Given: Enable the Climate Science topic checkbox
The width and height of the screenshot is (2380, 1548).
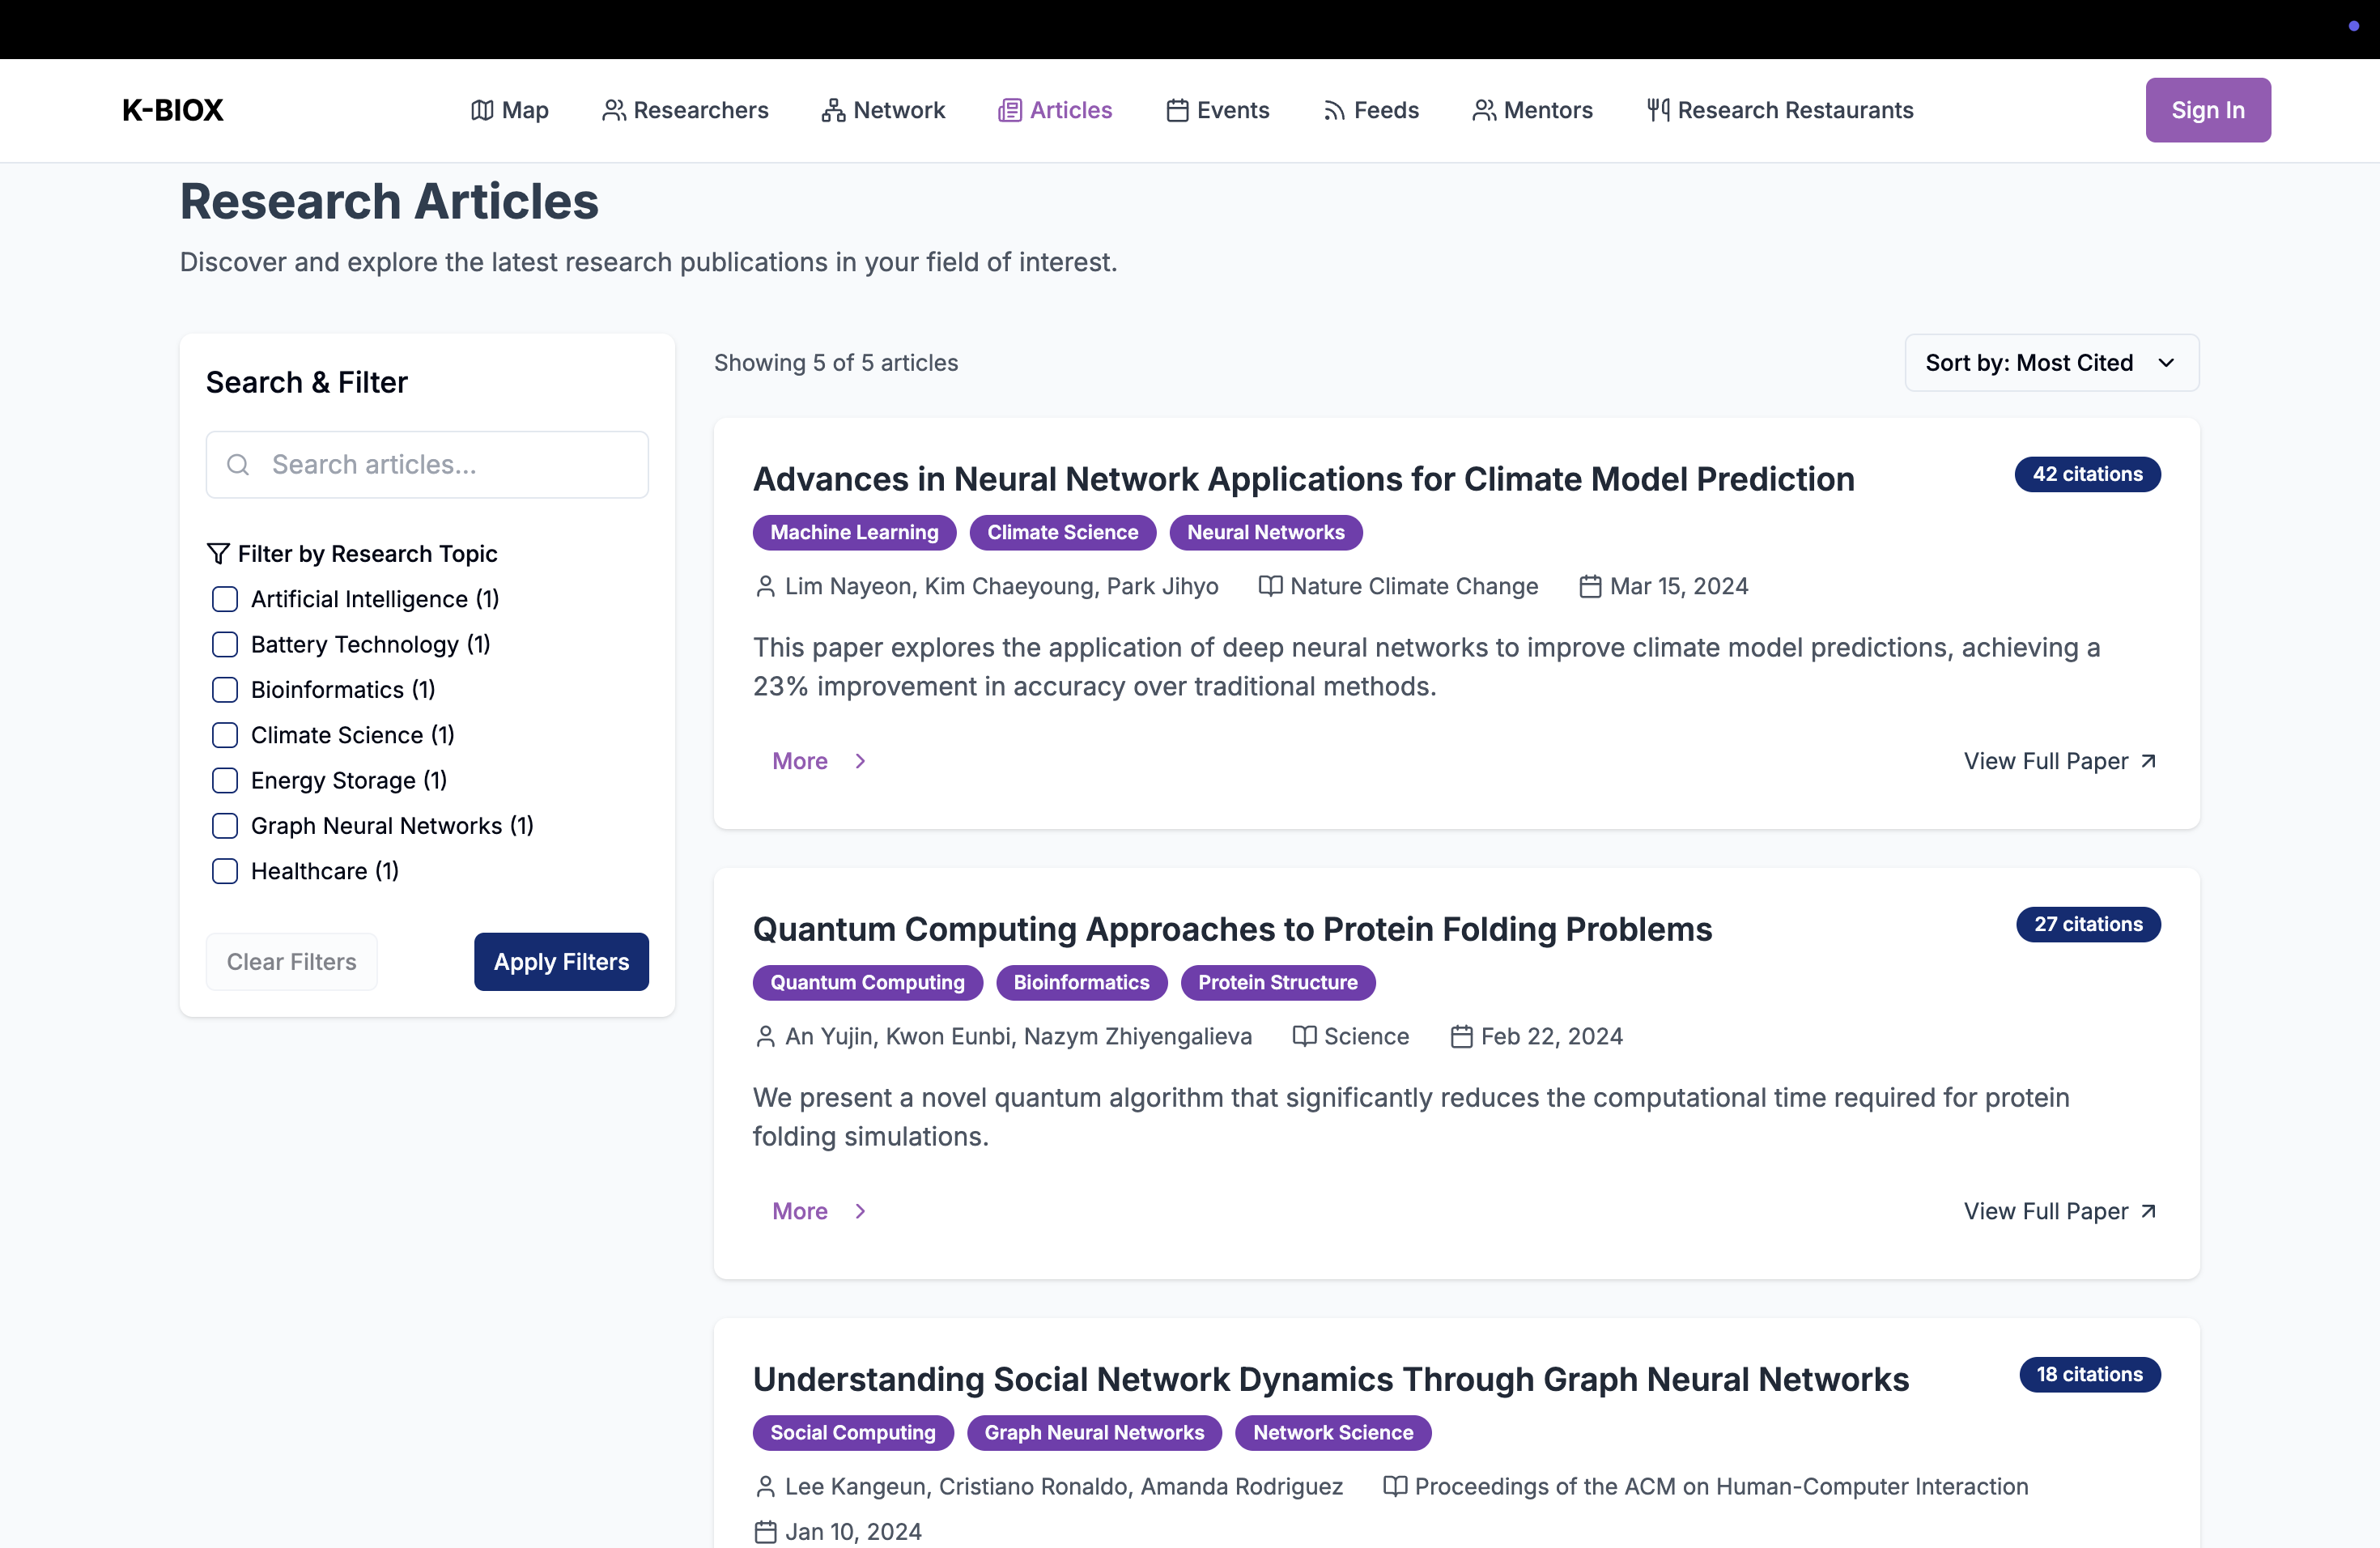Looking at the screenshot, I should [225, 735].
